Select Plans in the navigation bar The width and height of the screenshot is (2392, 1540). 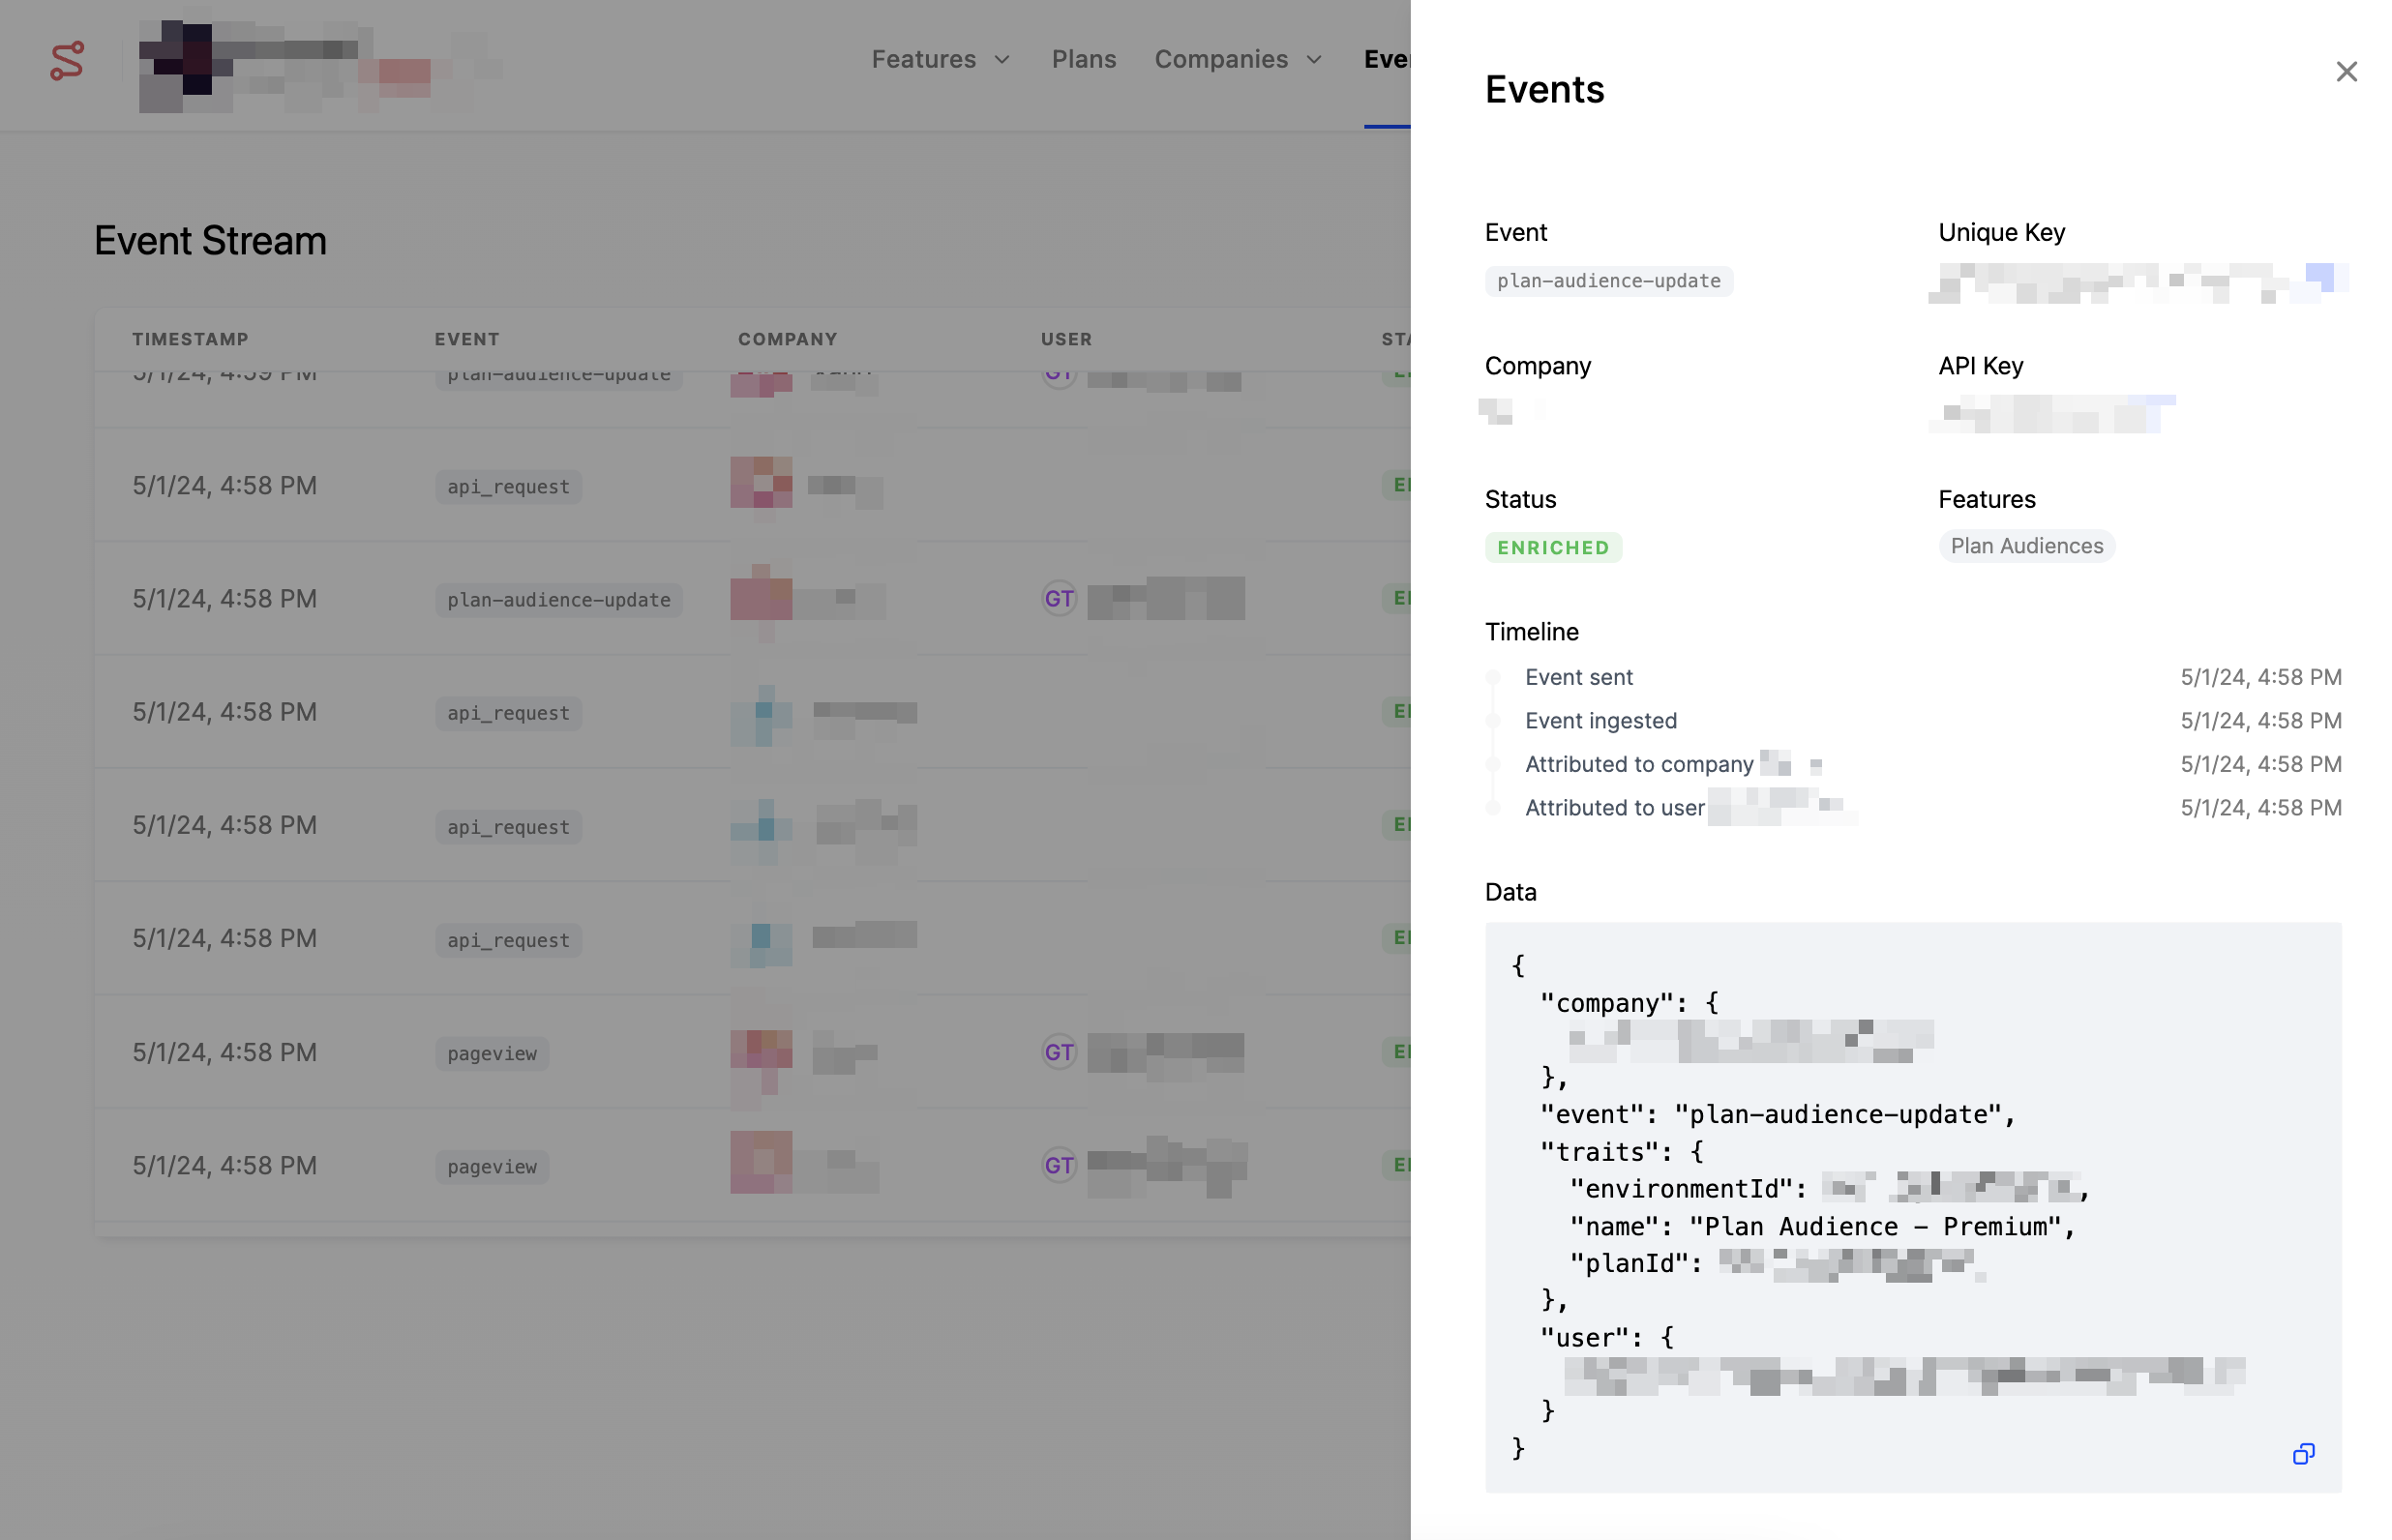[x=1084, y=59]
